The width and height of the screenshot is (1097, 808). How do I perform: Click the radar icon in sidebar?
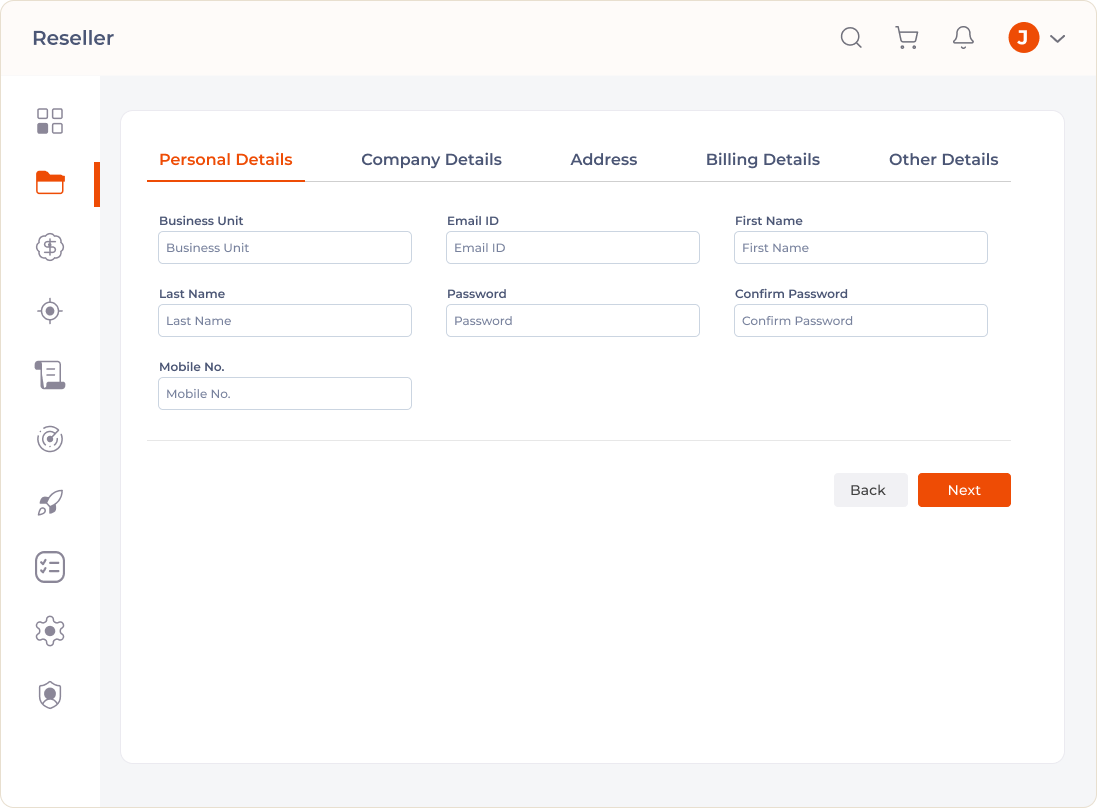tap(50, 439)
